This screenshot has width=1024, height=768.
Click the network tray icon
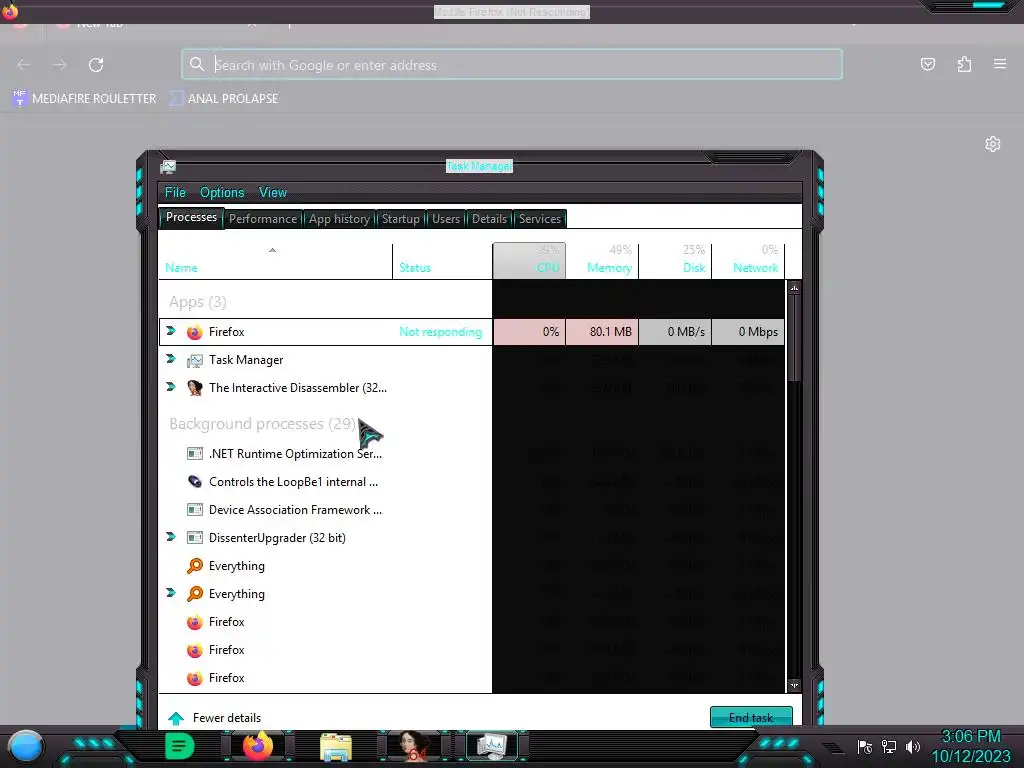(889, 746)
